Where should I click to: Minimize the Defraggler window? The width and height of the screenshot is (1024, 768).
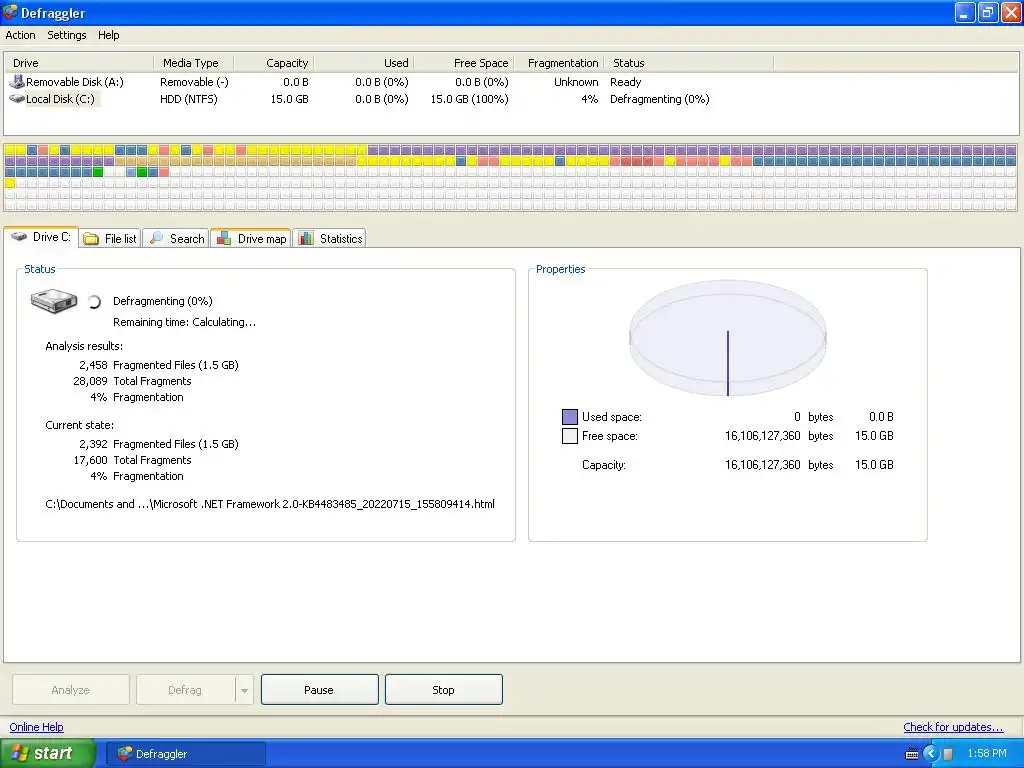965,12
